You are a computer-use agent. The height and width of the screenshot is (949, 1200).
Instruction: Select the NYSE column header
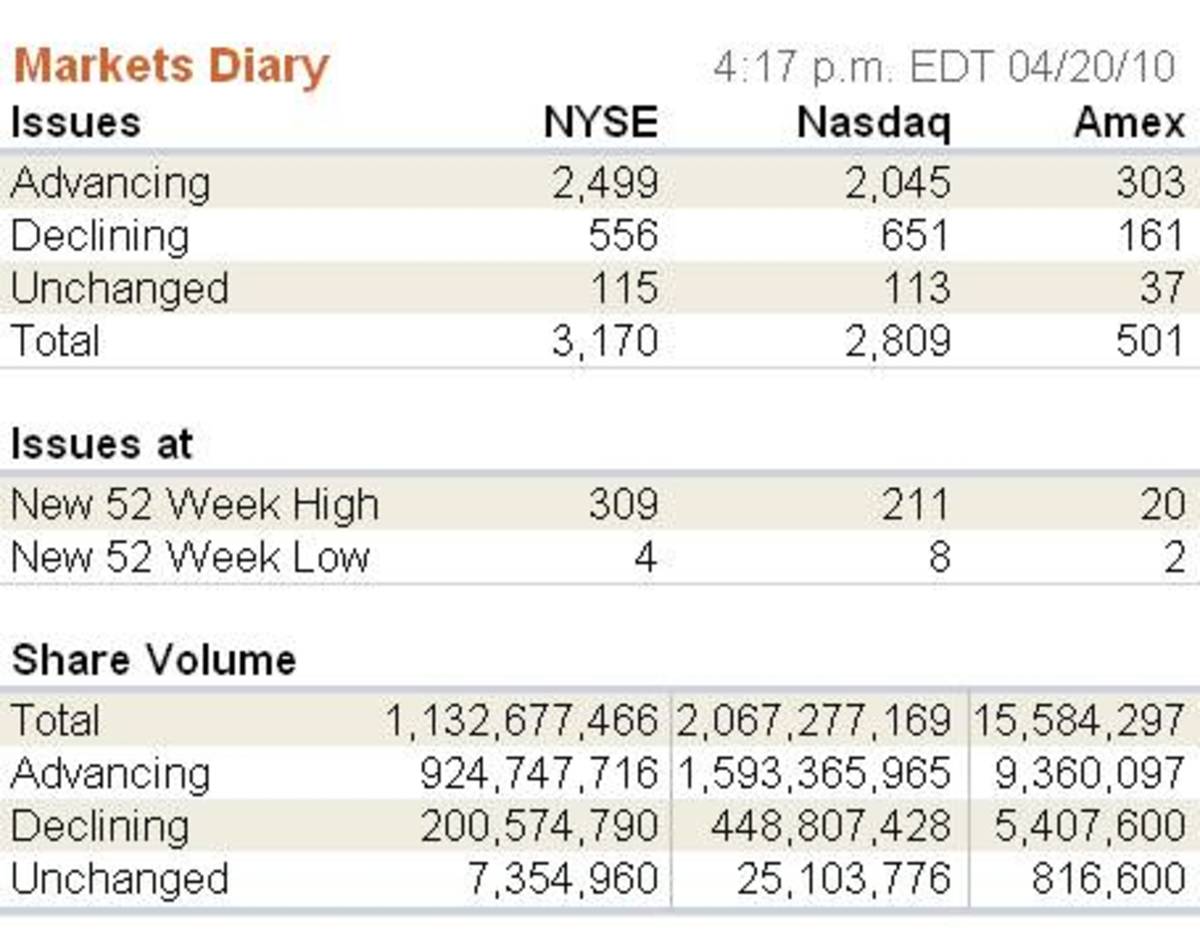(x=601, y=124)
